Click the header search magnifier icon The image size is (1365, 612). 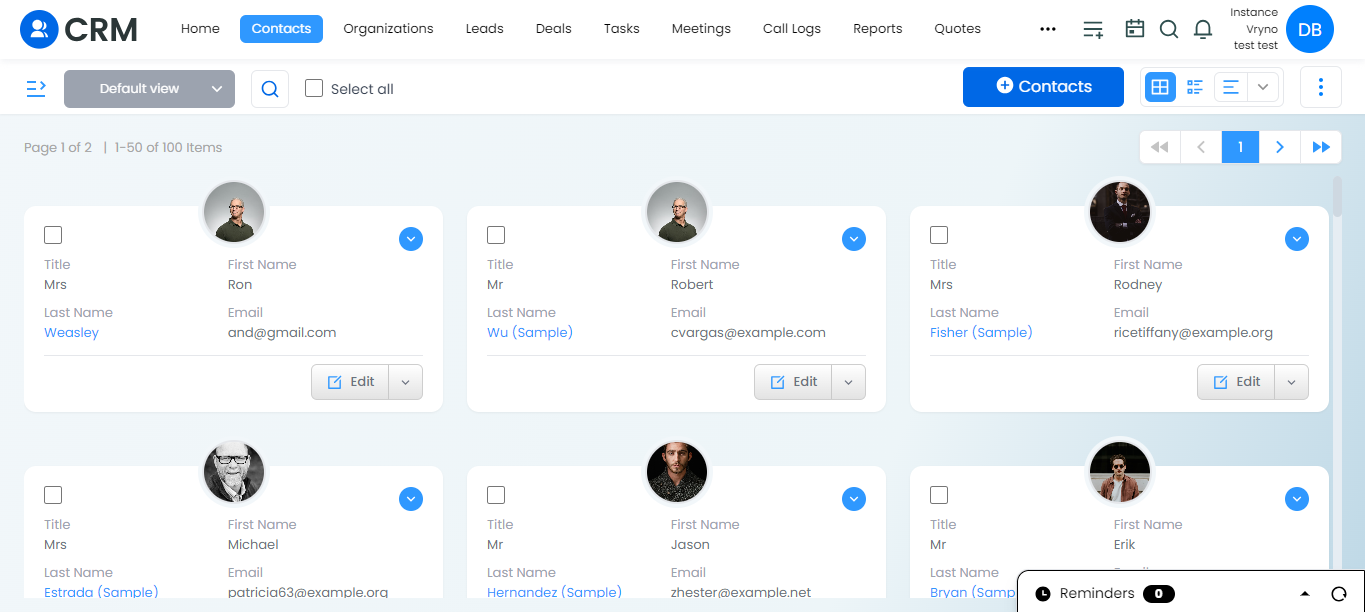(x=1169, y=29)
